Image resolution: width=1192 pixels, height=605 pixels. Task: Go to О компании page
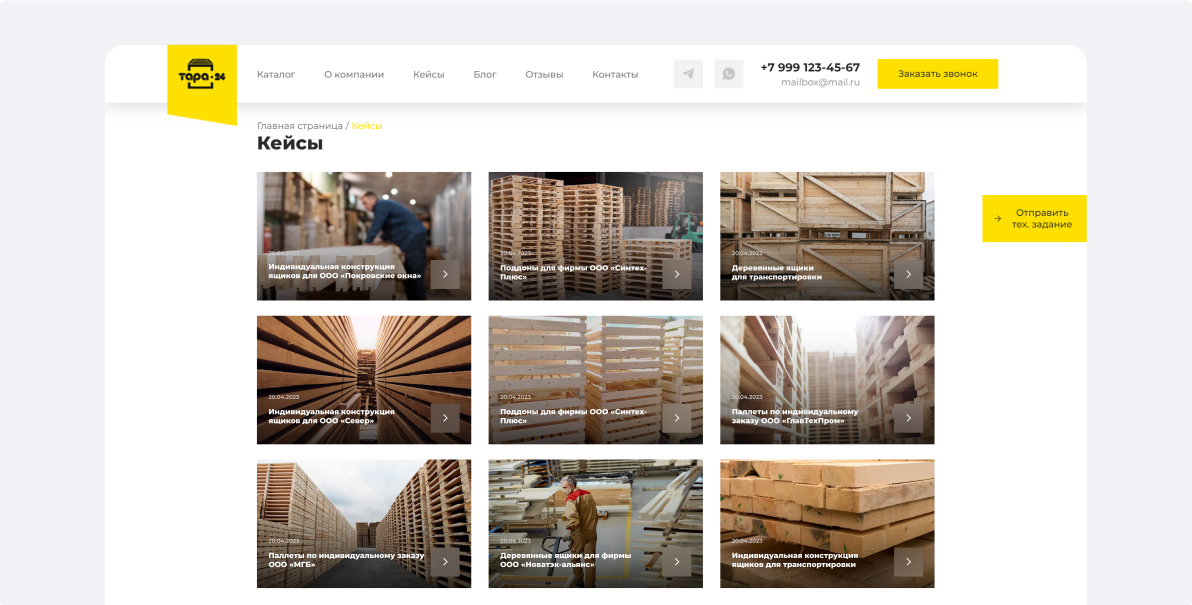click(x=354, y=74)
